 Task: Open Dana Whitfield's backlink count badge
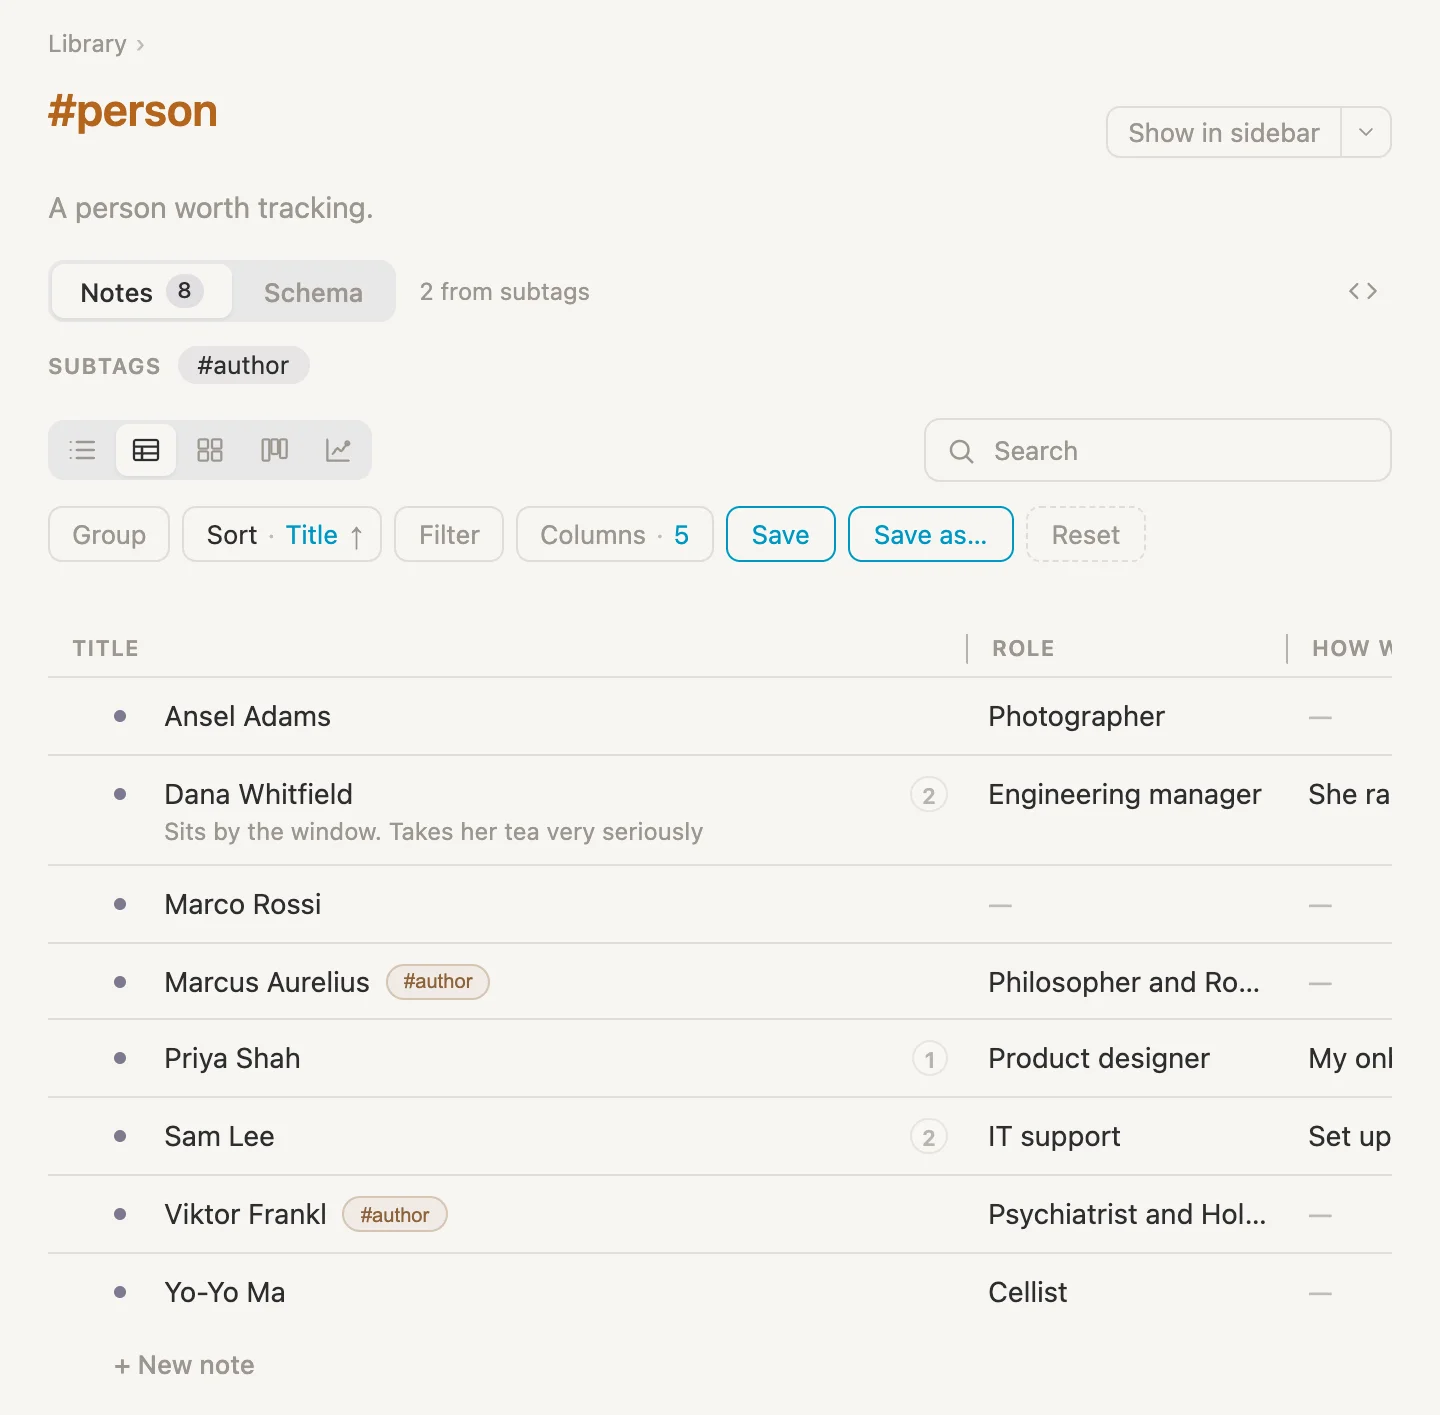pos(929,795)
